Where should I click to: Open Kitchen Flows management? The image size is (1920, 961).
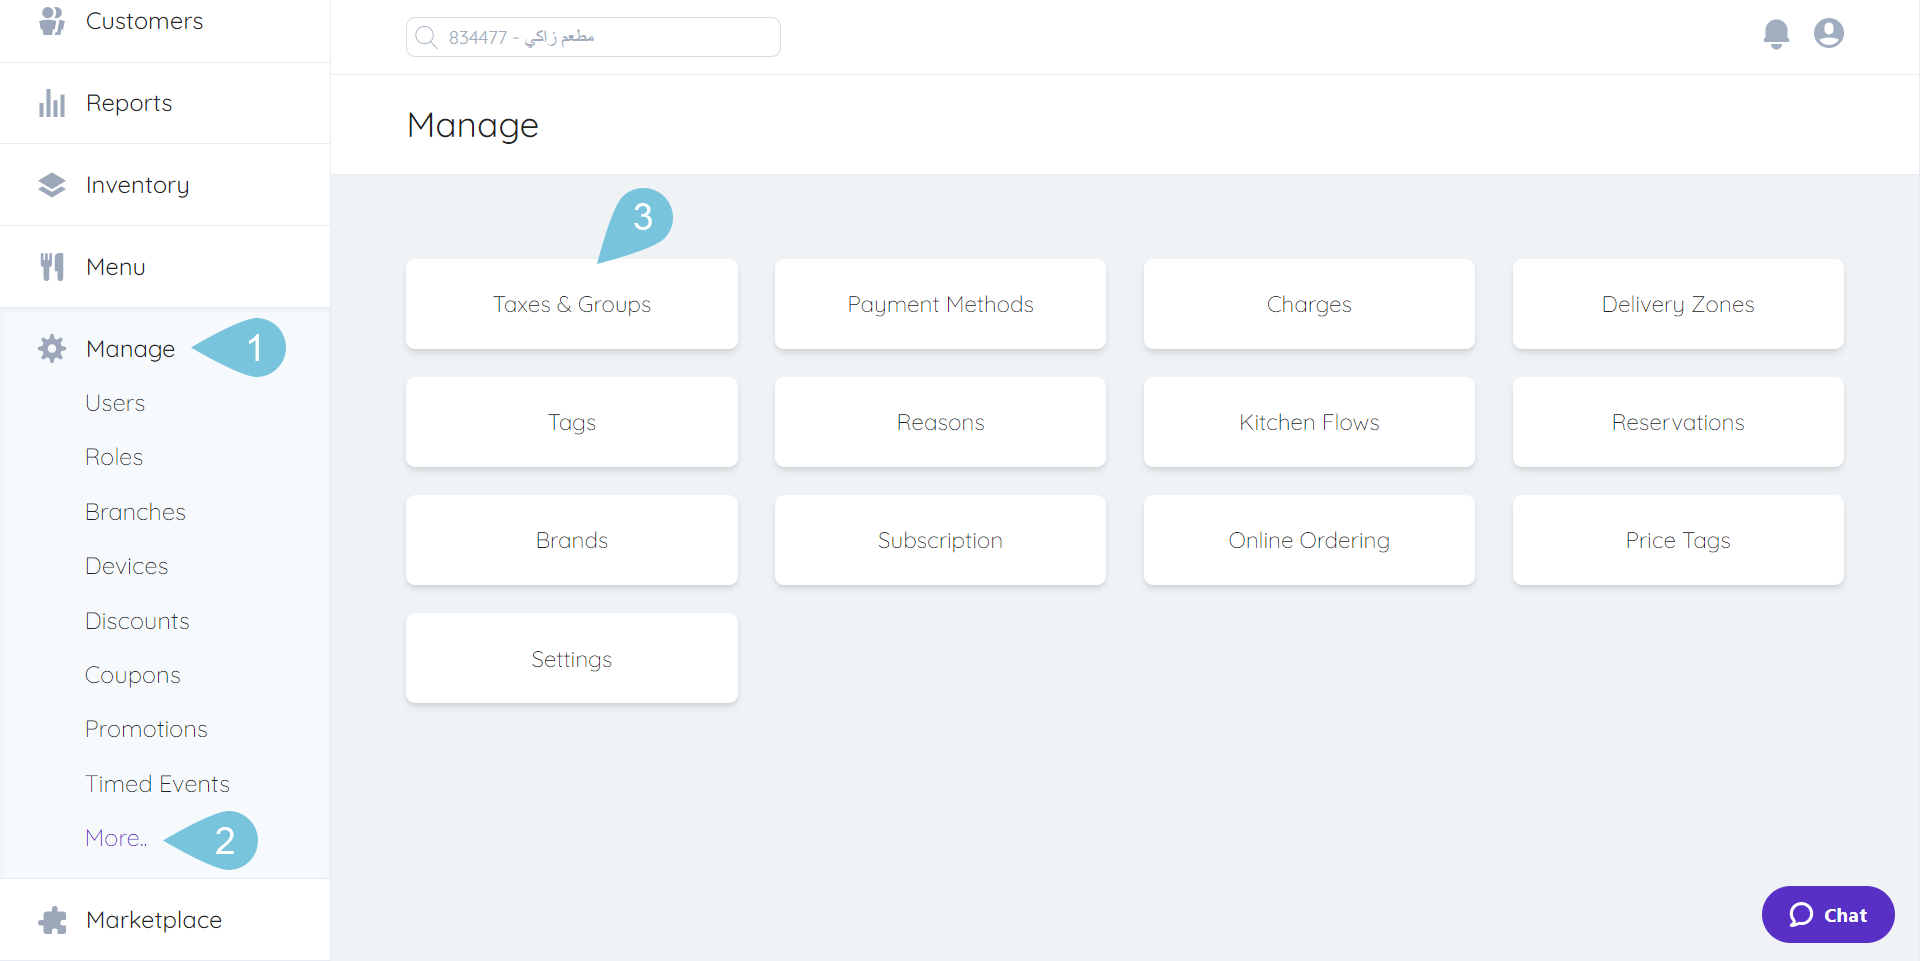tap(1309, 421)
